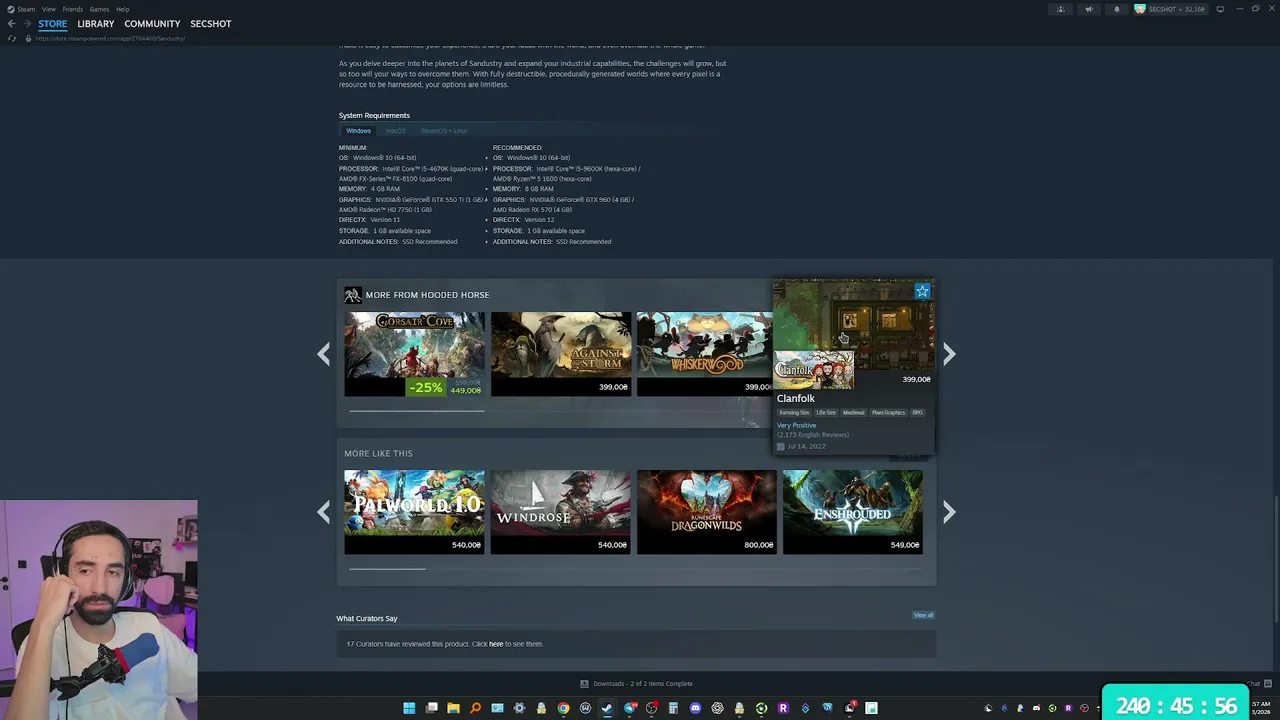1280x720 pixels.
Task: Open File Explorer from the taskbar
Action: point(453,708)
